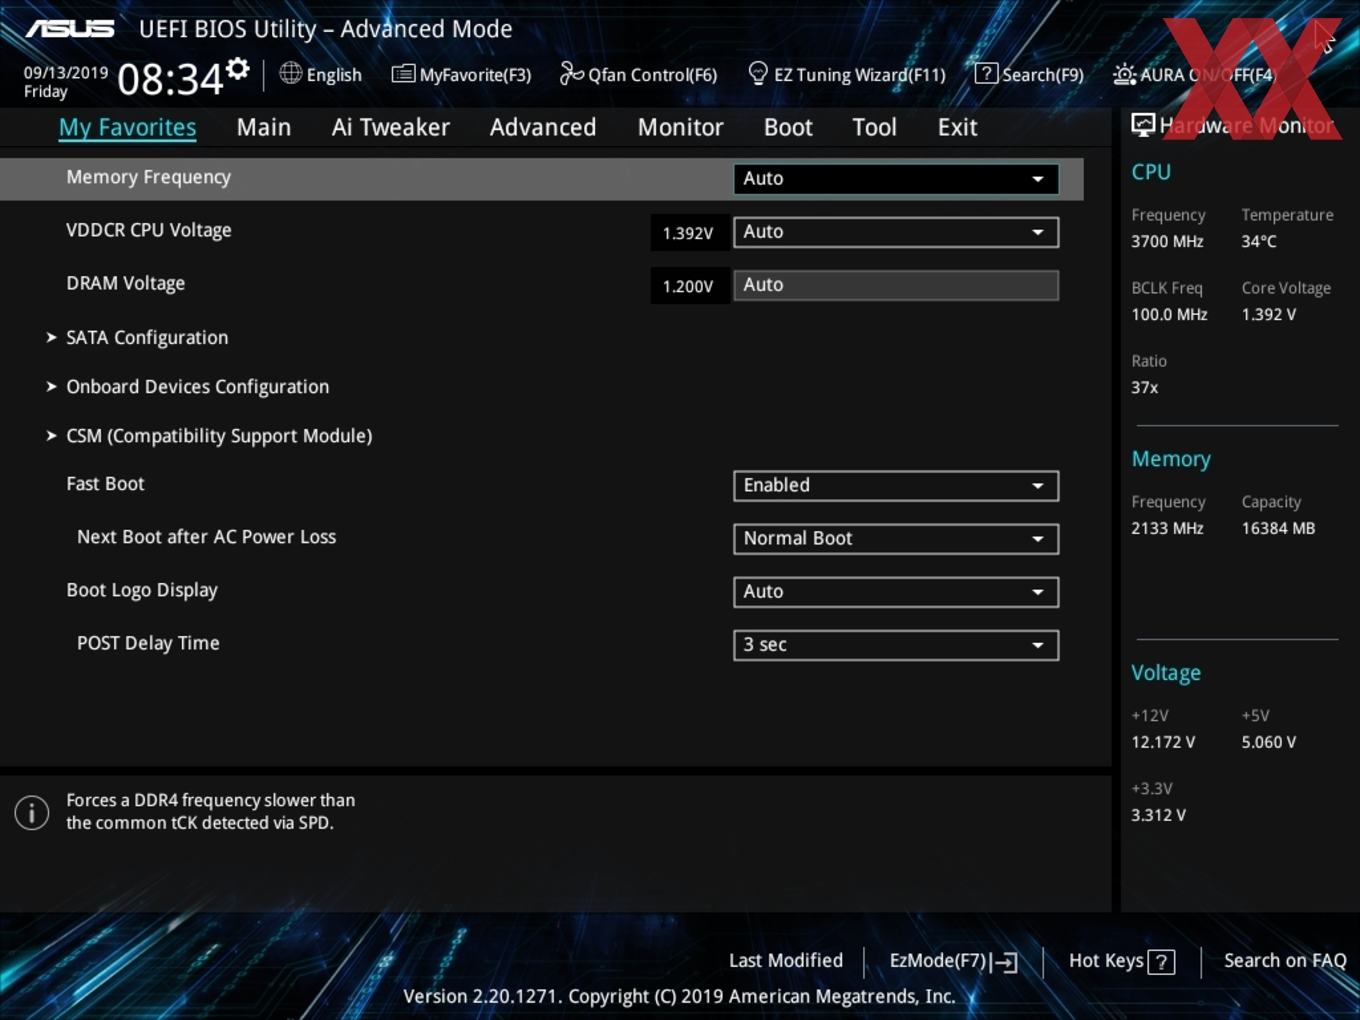Image resolution: width=1360 pixels, height=1020 pixels.
Task: Click the 1.392 V Core Voltage value
Action: [1268, 315]
